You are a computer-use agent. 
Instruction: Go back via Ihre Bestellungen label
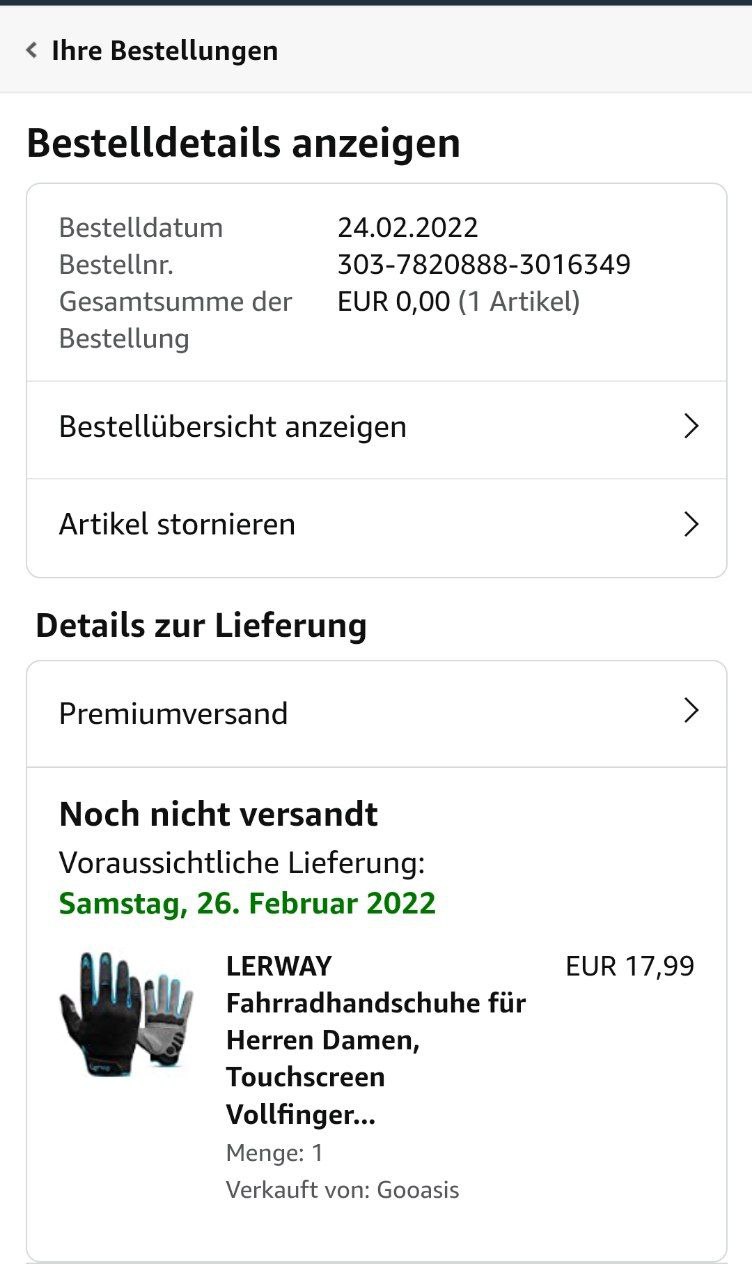coord(165,50)
